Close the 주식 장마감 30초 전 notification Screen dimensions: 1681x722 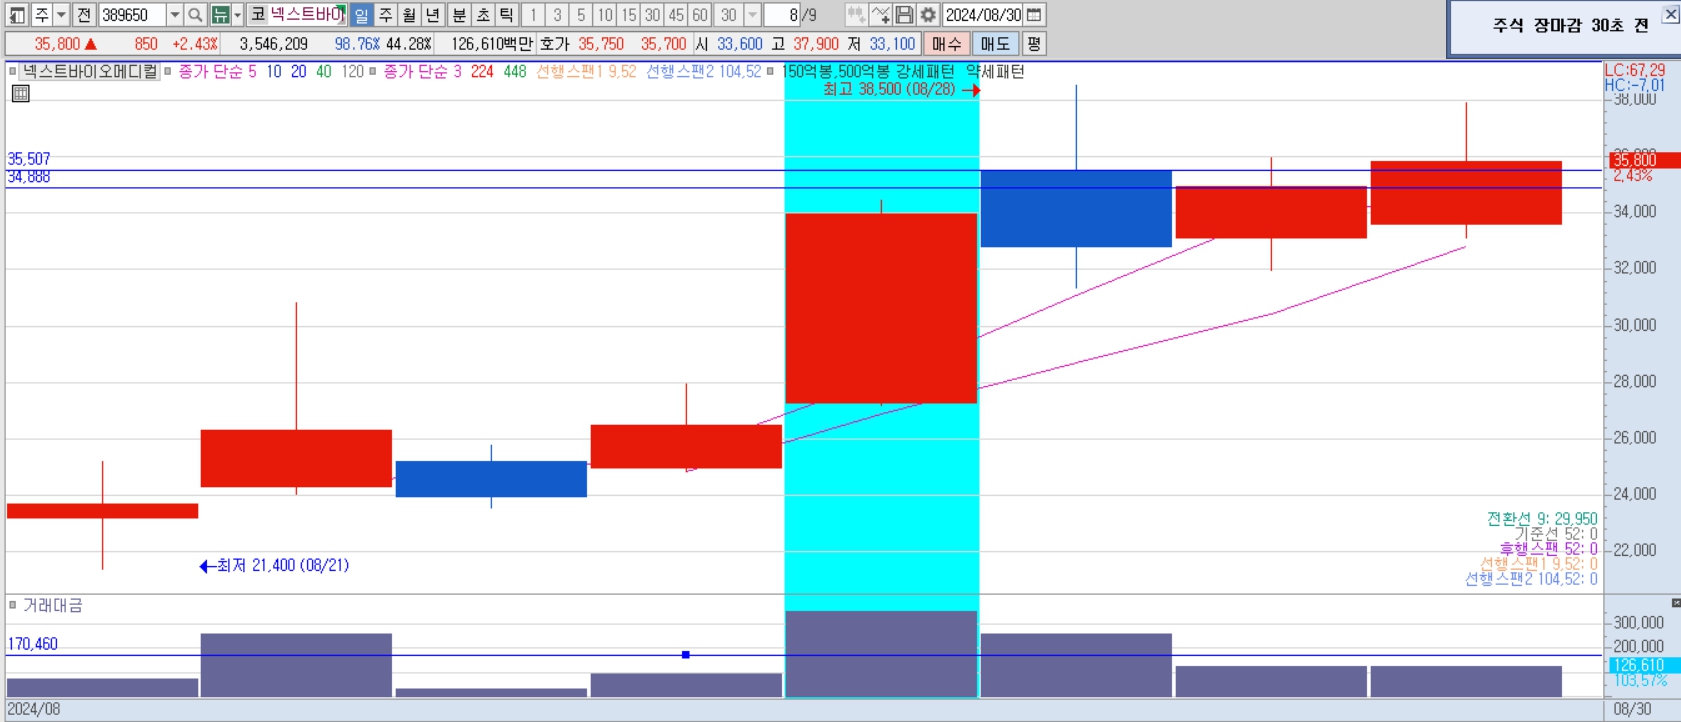(1671, 14)
